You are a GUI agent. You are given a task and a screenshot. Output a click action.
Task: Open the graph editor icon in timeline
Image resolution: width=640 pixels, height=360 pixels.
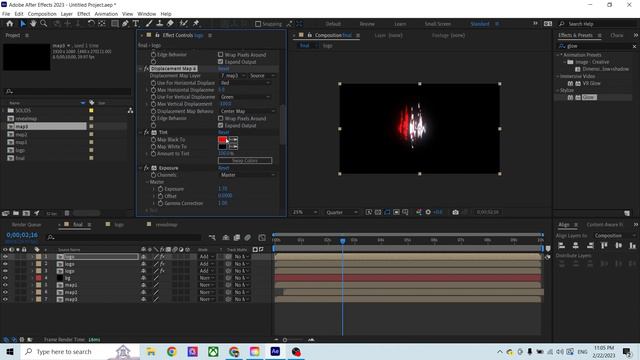(x=262, y=238)
